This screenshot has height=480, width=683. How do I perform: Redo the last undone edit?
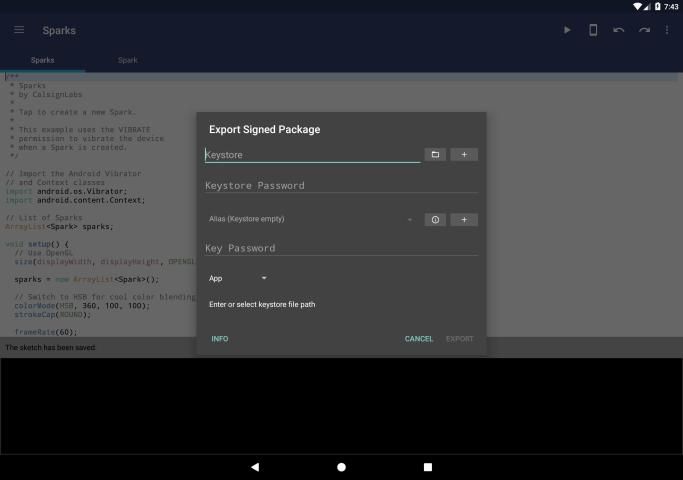(x=645, y=30)
